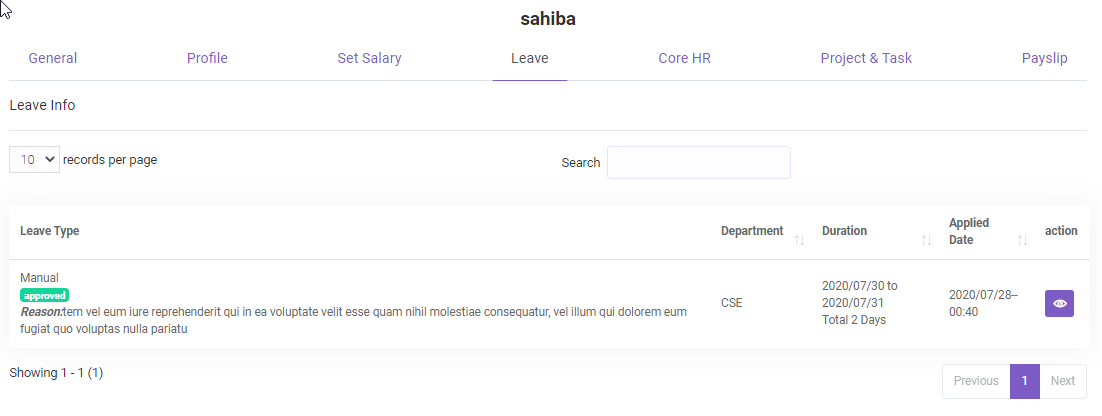This screenshot has height=416, width=1102.
Task: Focus the Search input field
Action: (x=698, y=162)
